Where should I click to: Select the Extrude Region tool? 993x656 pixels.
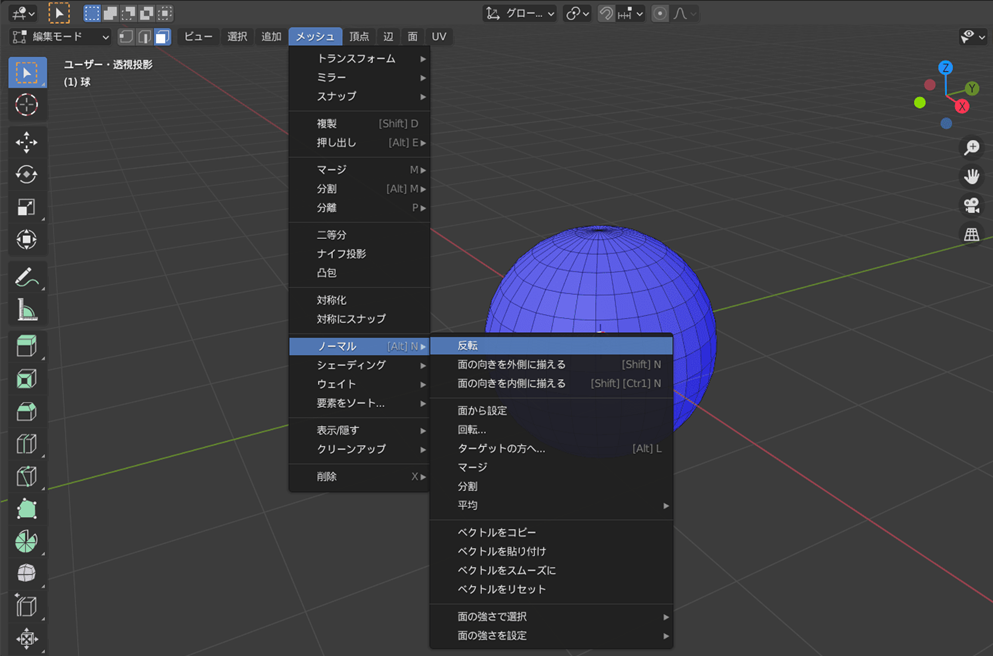[27, 346]
